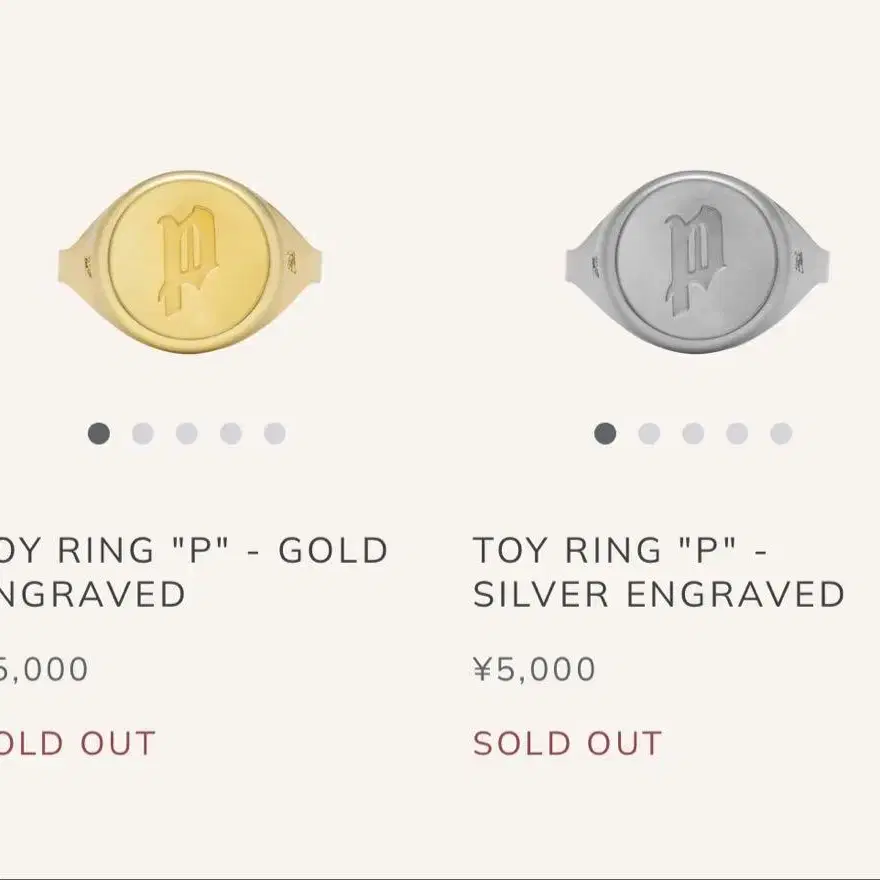Select fifth carousel dot under silver ring
Image resolution: width=880 pixels, height=880 pixels.
[x=781, y=433]
